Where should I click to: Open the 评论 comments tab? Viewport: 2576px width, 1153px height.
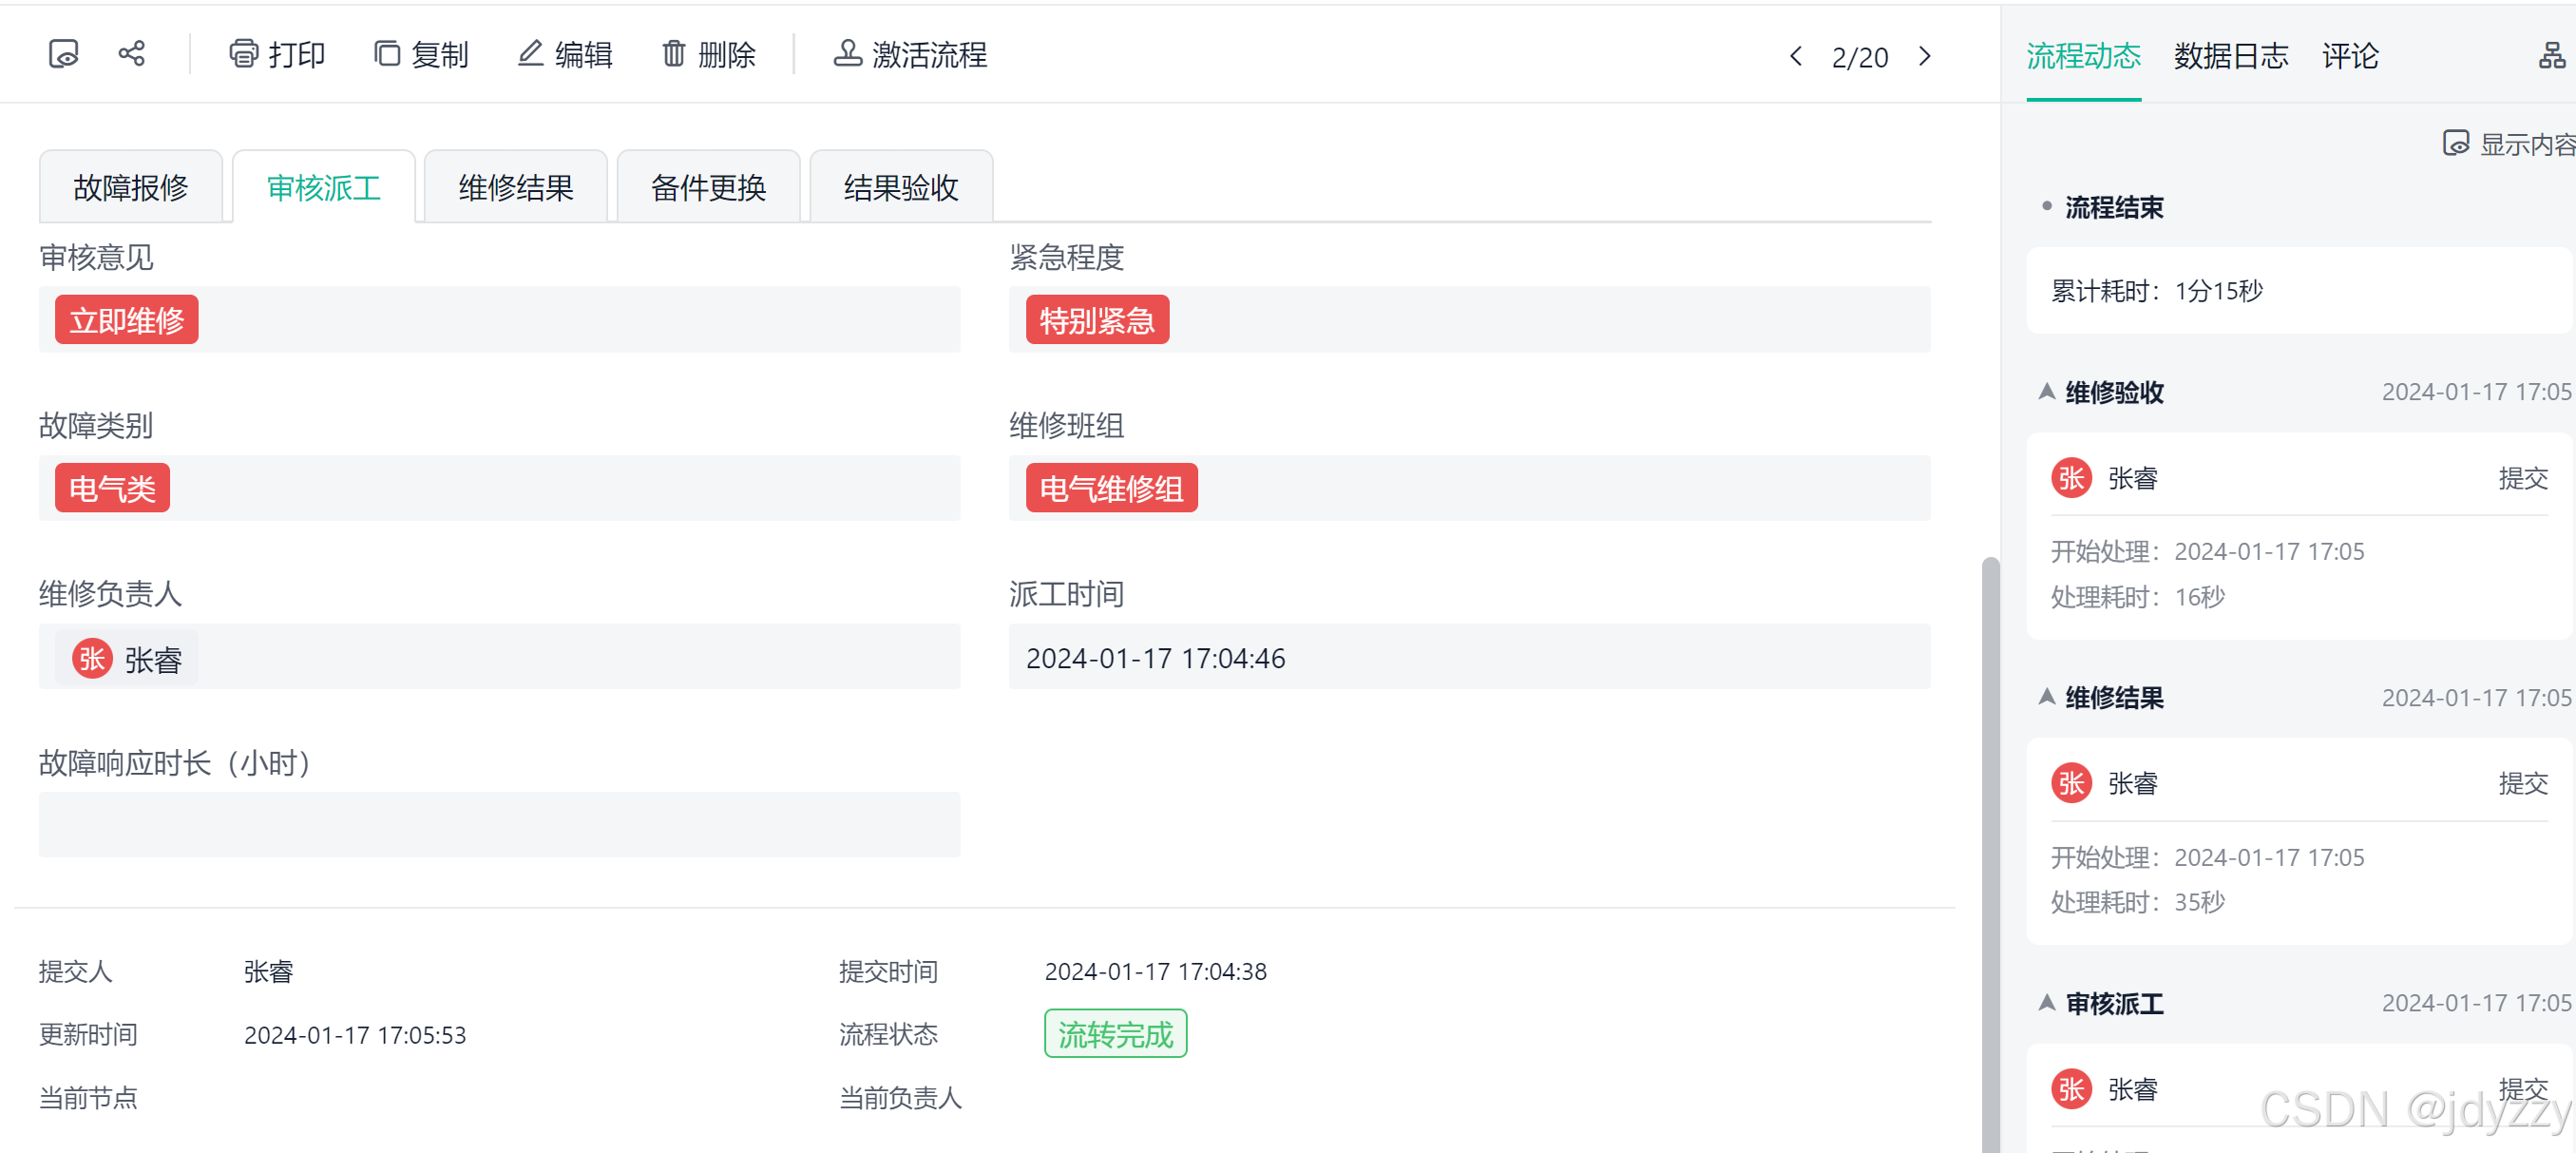click(2349, 56)
